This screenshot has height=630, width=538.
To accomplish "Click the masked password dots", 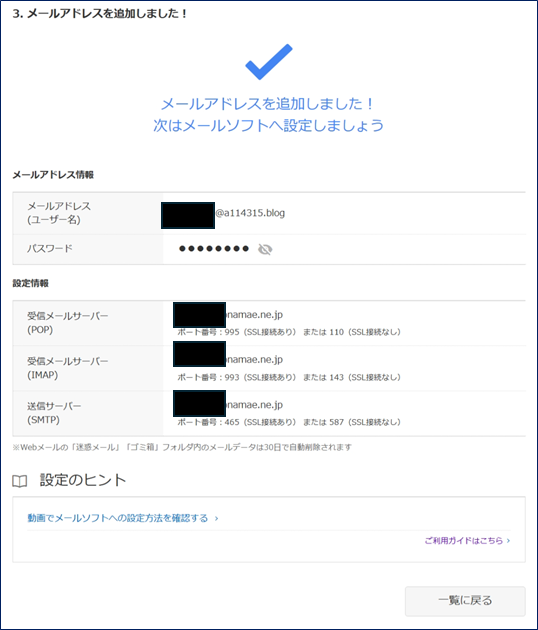I will 214,249.
